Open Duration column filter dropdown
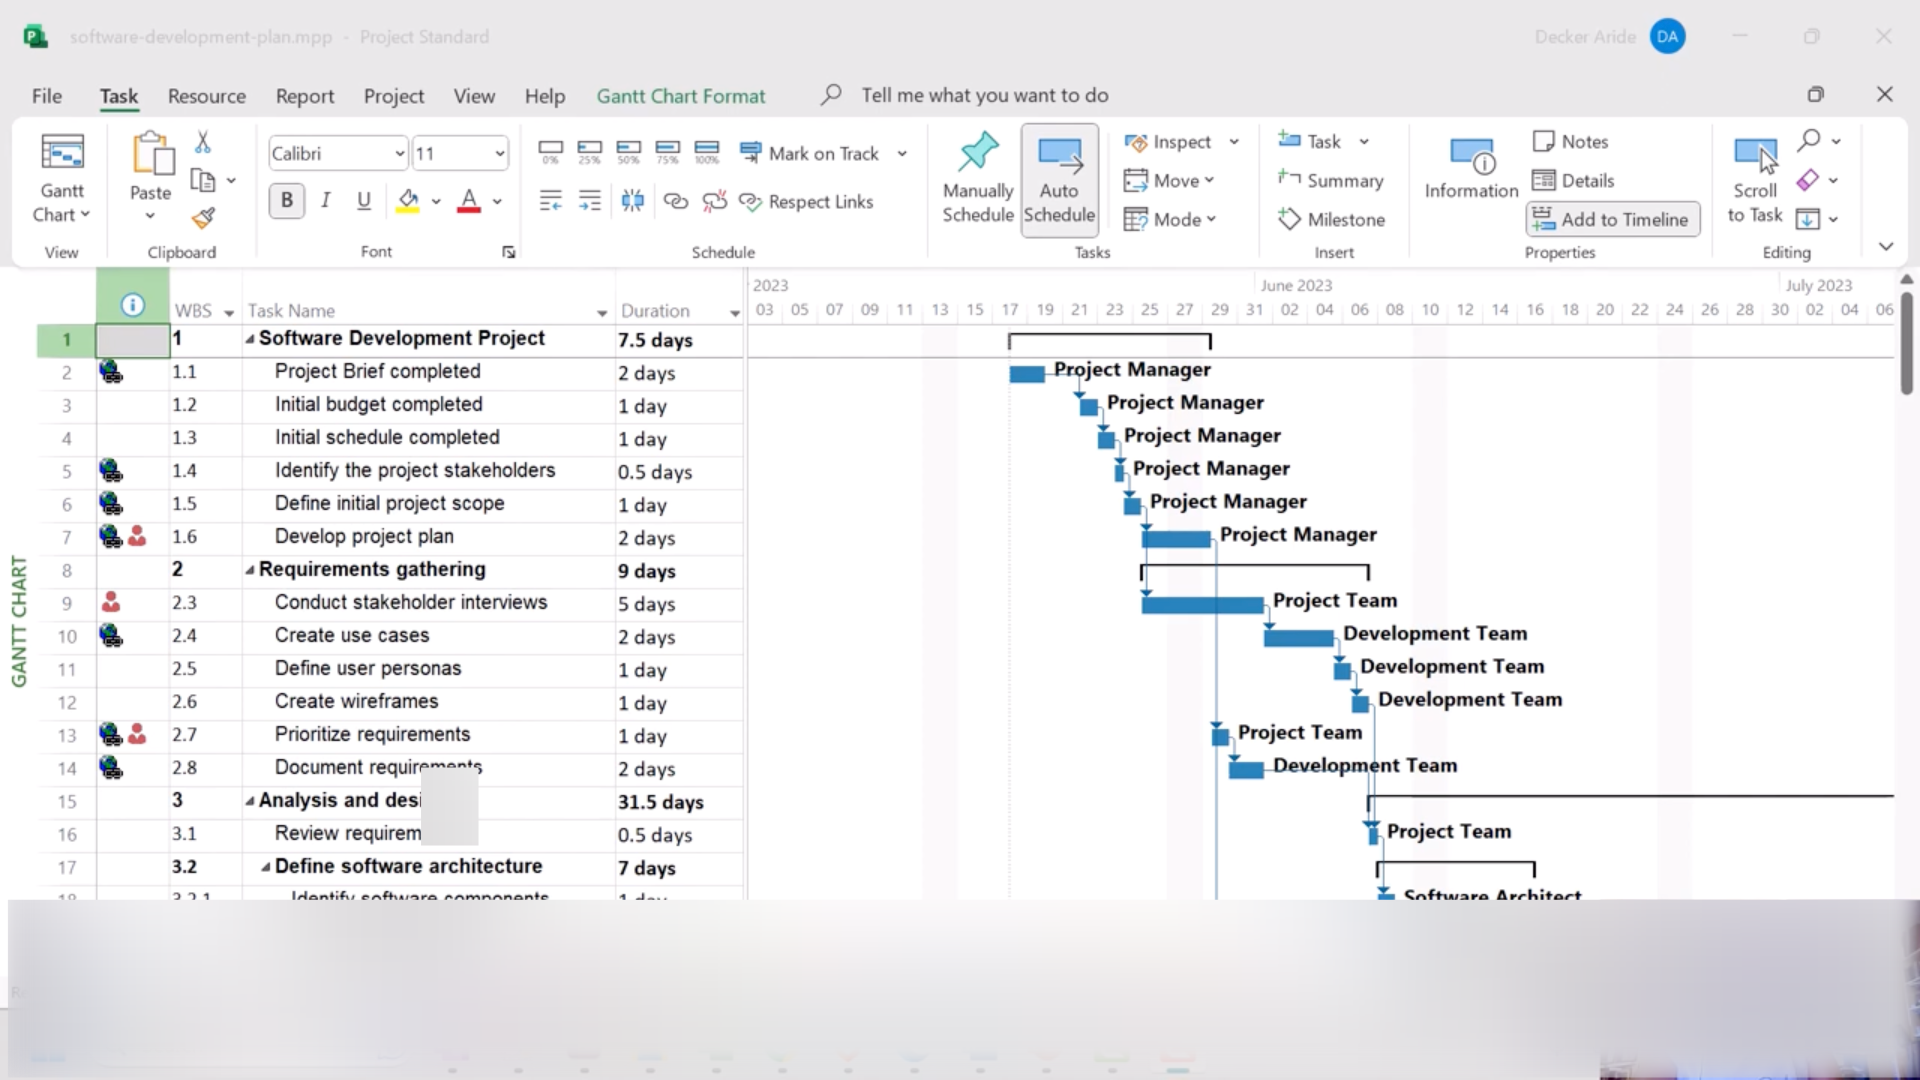 pyautogui.click(x=734, y=313)
